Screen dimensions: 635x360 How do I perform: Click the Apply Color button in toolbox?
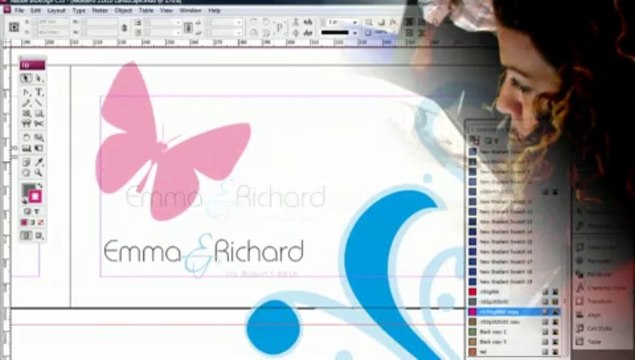(24, 222)
